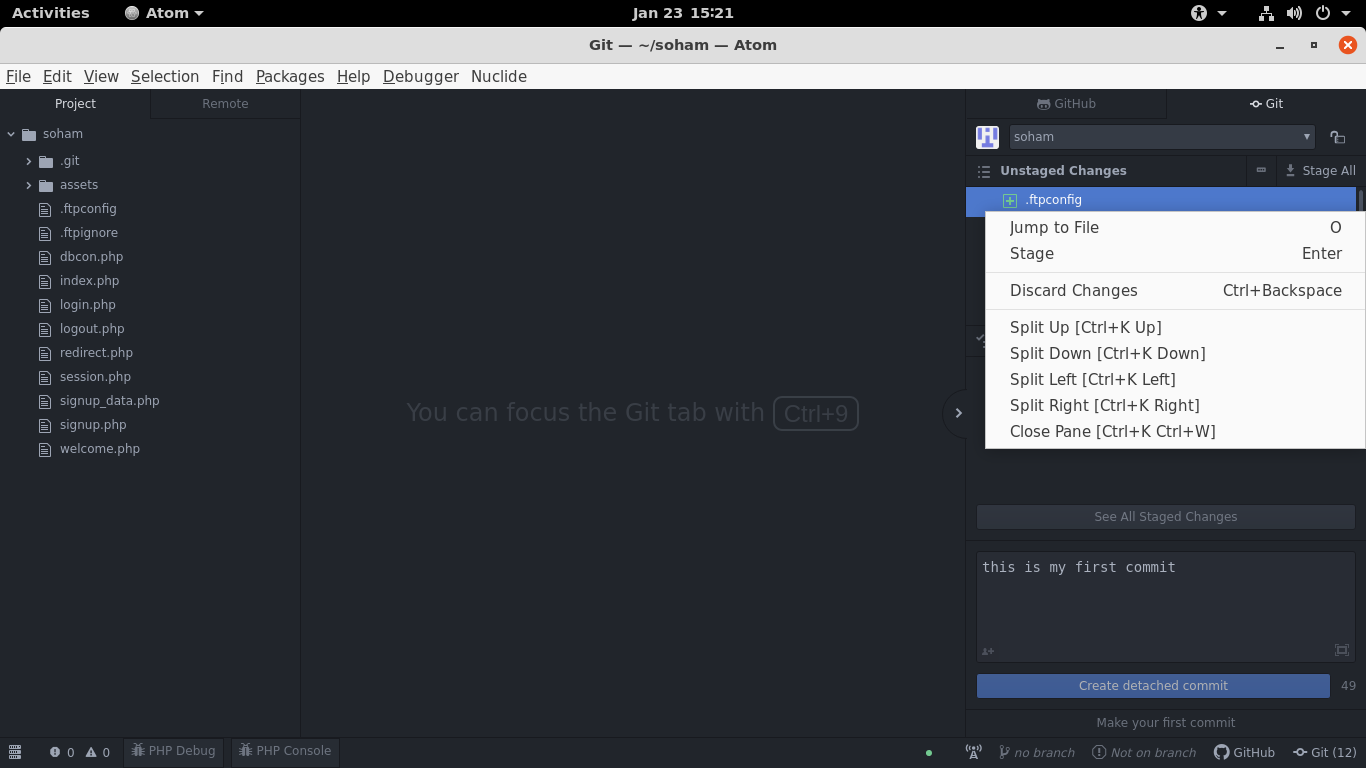Select dbcon.php in the project tree
The width and height of the screenshot is (1366, 768).
(91, 257)
